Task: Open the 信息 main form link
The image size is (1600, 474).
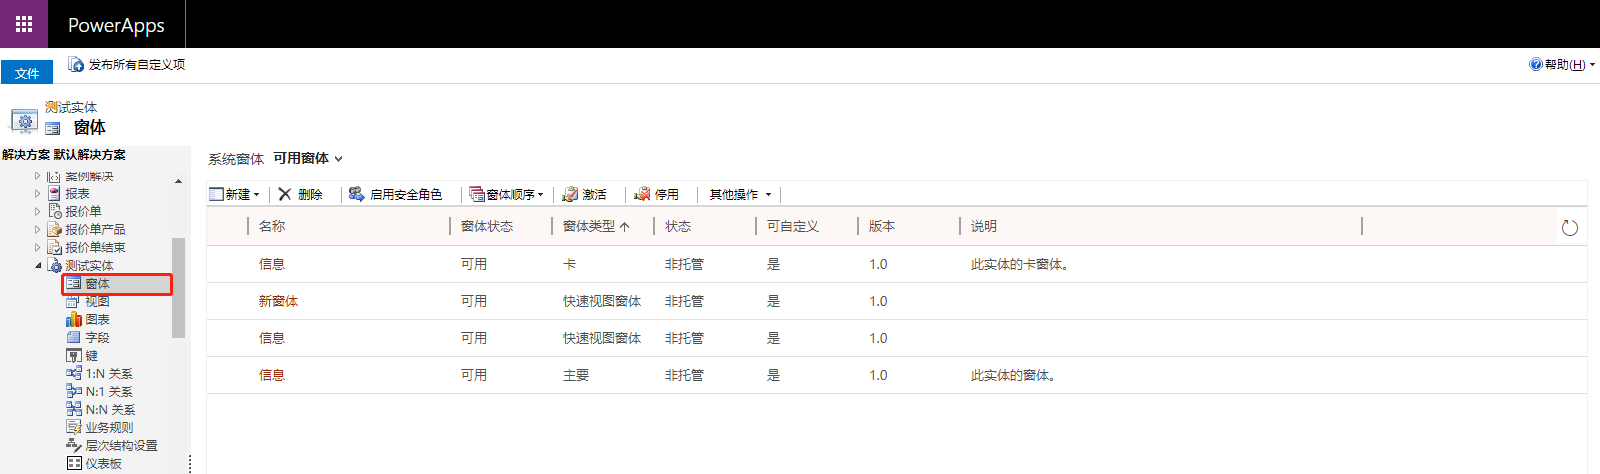Action: [x=272, y=375]
